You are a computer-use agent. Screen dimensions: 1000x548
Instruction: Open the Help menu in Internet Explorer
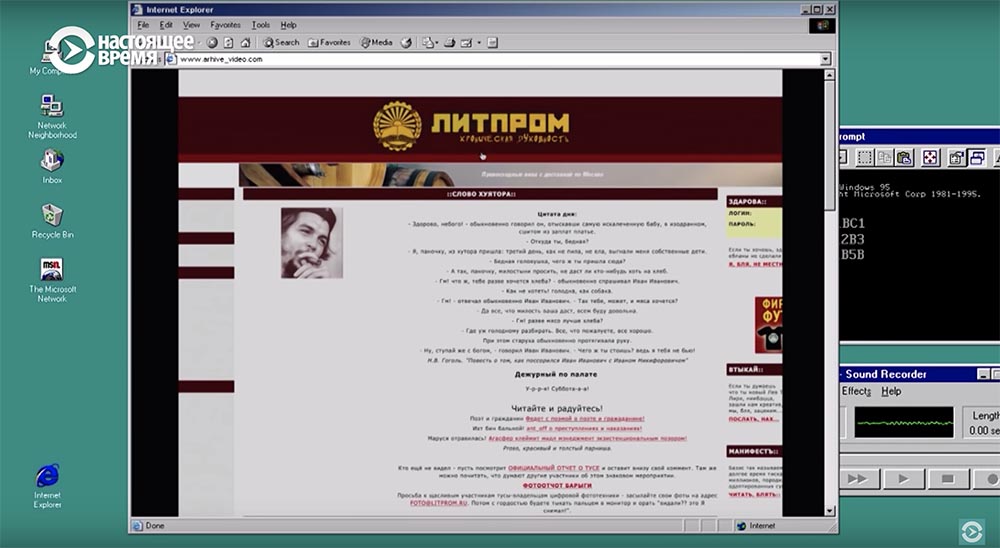[288, 25]
